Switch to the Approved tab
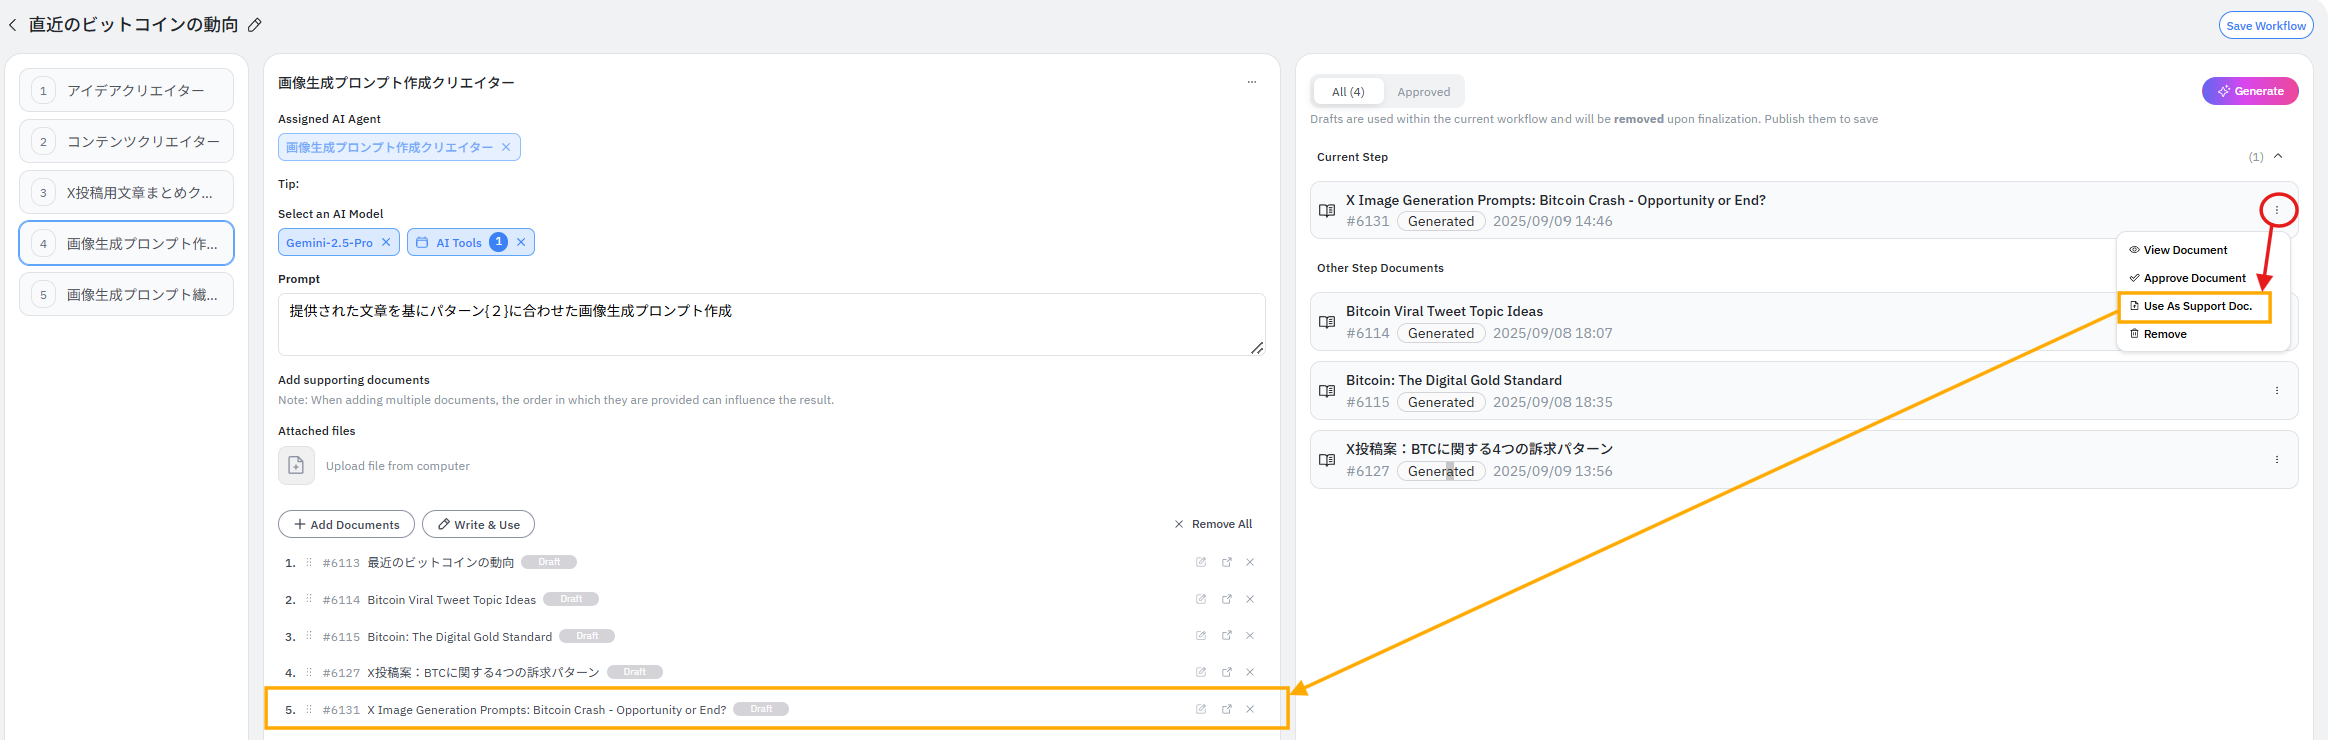Screen dimensions: 2339x740 (1423, 92)
